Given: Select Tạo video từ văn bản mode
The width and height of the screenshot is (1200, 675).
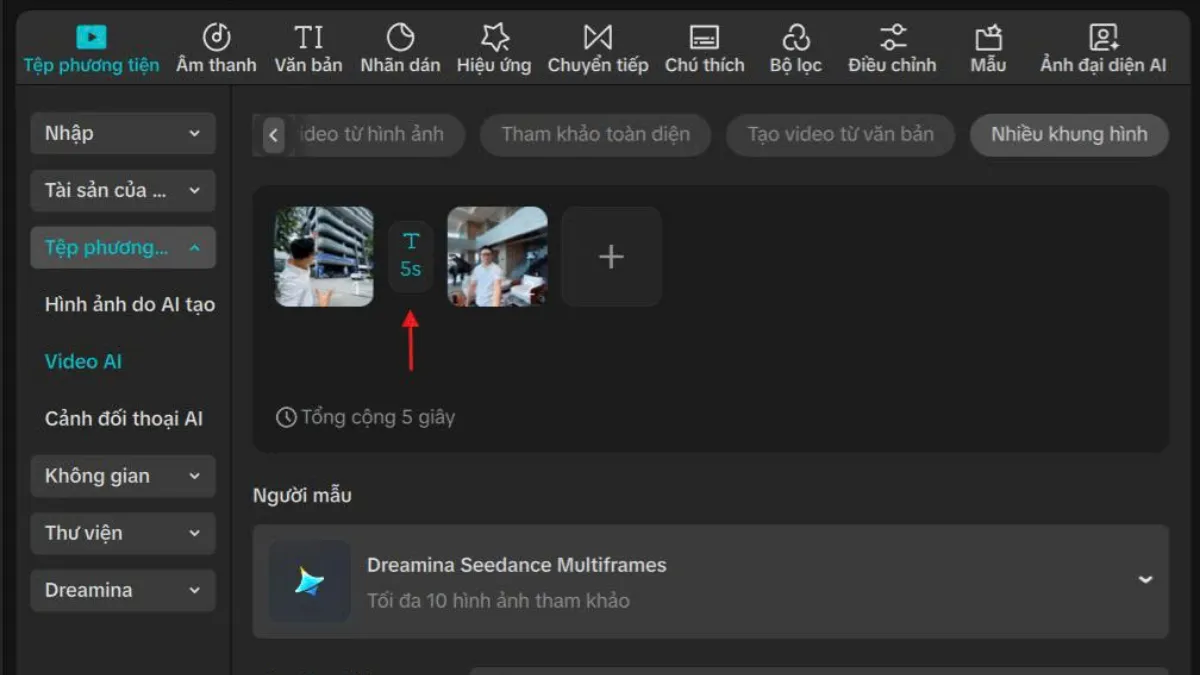Looking at the screenshot, I should [x=841, y=135].
